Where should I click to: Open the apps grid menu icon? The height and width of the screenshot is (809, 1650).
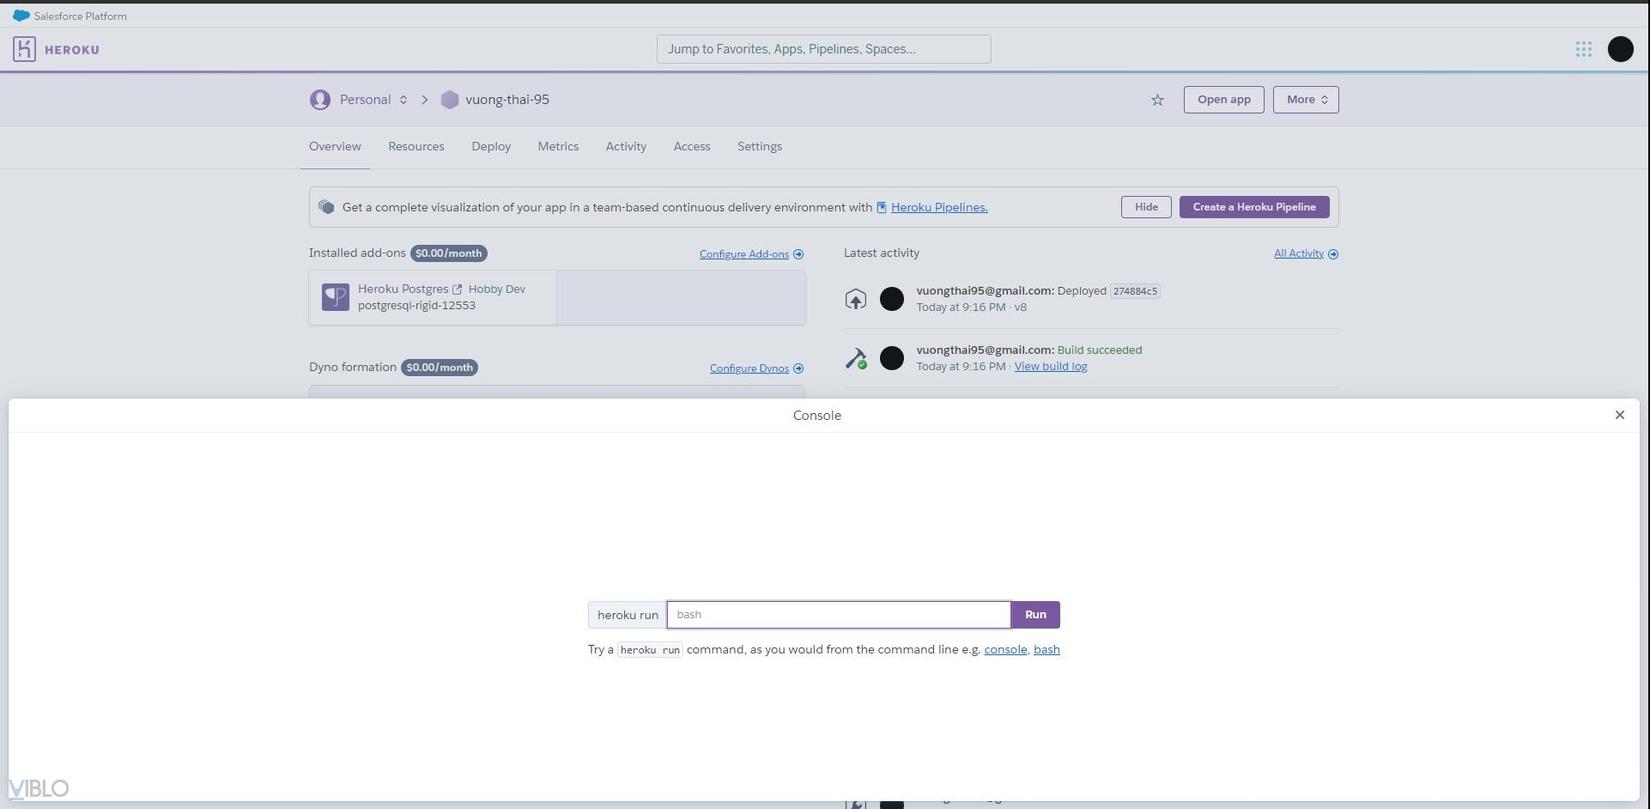coord(1583,49)
